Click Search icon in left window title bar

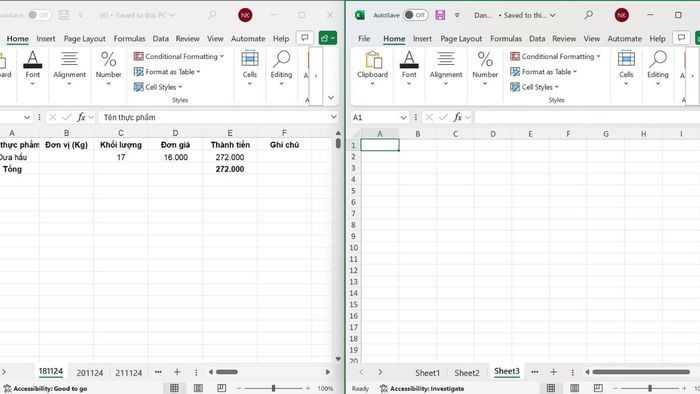212,15
